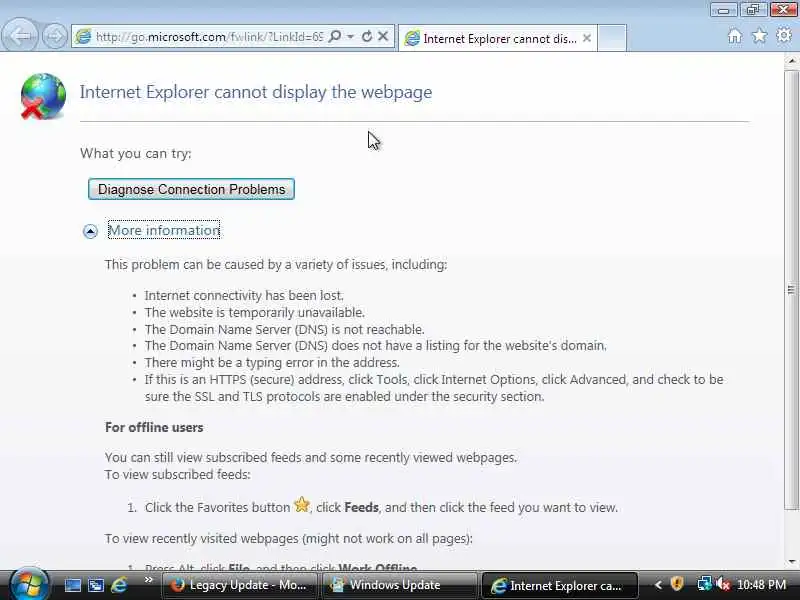Click the More information link
Image resolution: width=800 pixels, height=600 pixels.
[164, 230]
